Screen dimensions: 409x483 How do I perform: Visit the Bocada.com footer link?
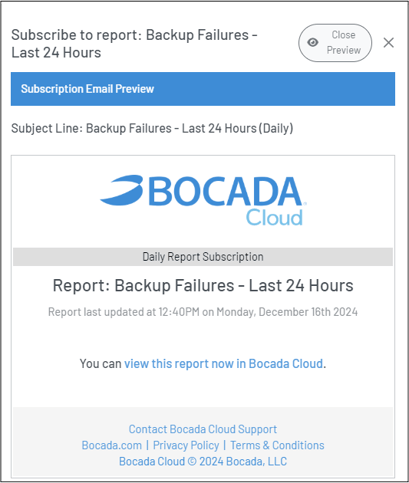tap(112, 445)
